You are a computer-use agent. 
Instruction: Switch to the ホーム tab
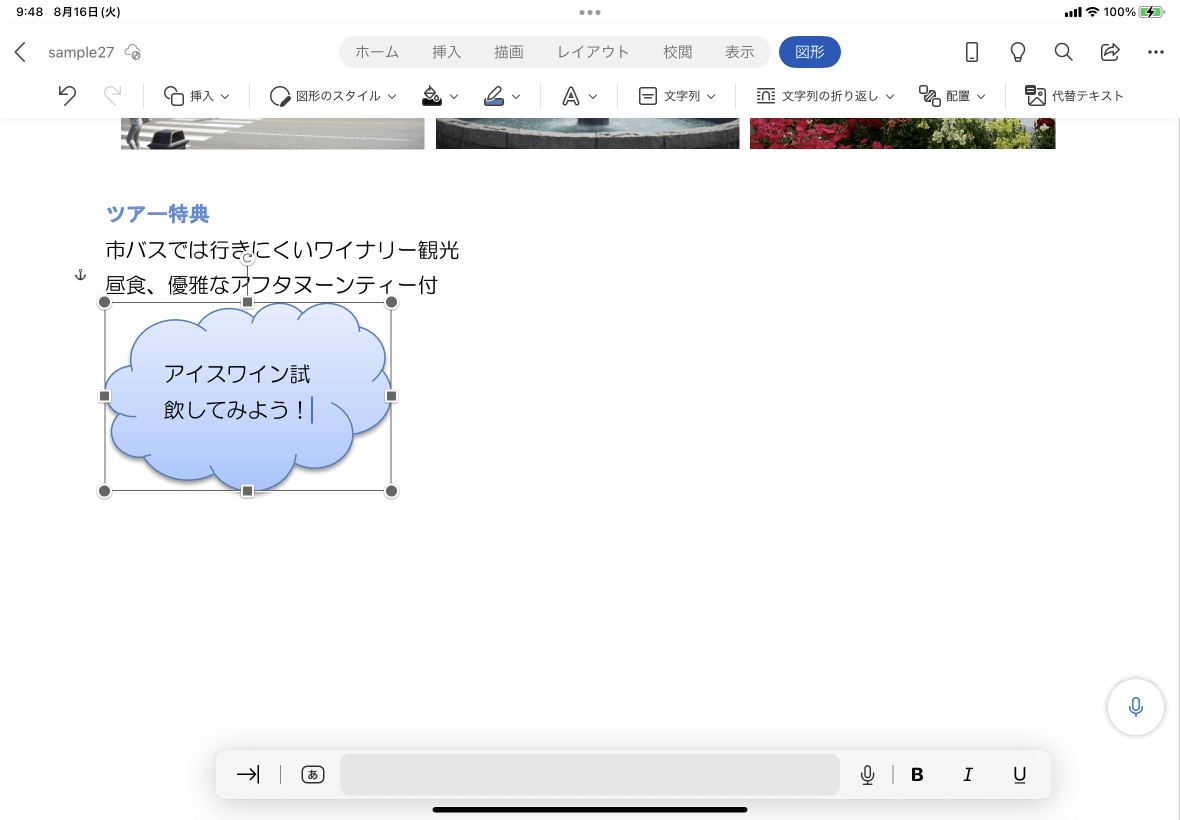pos(377,52)
